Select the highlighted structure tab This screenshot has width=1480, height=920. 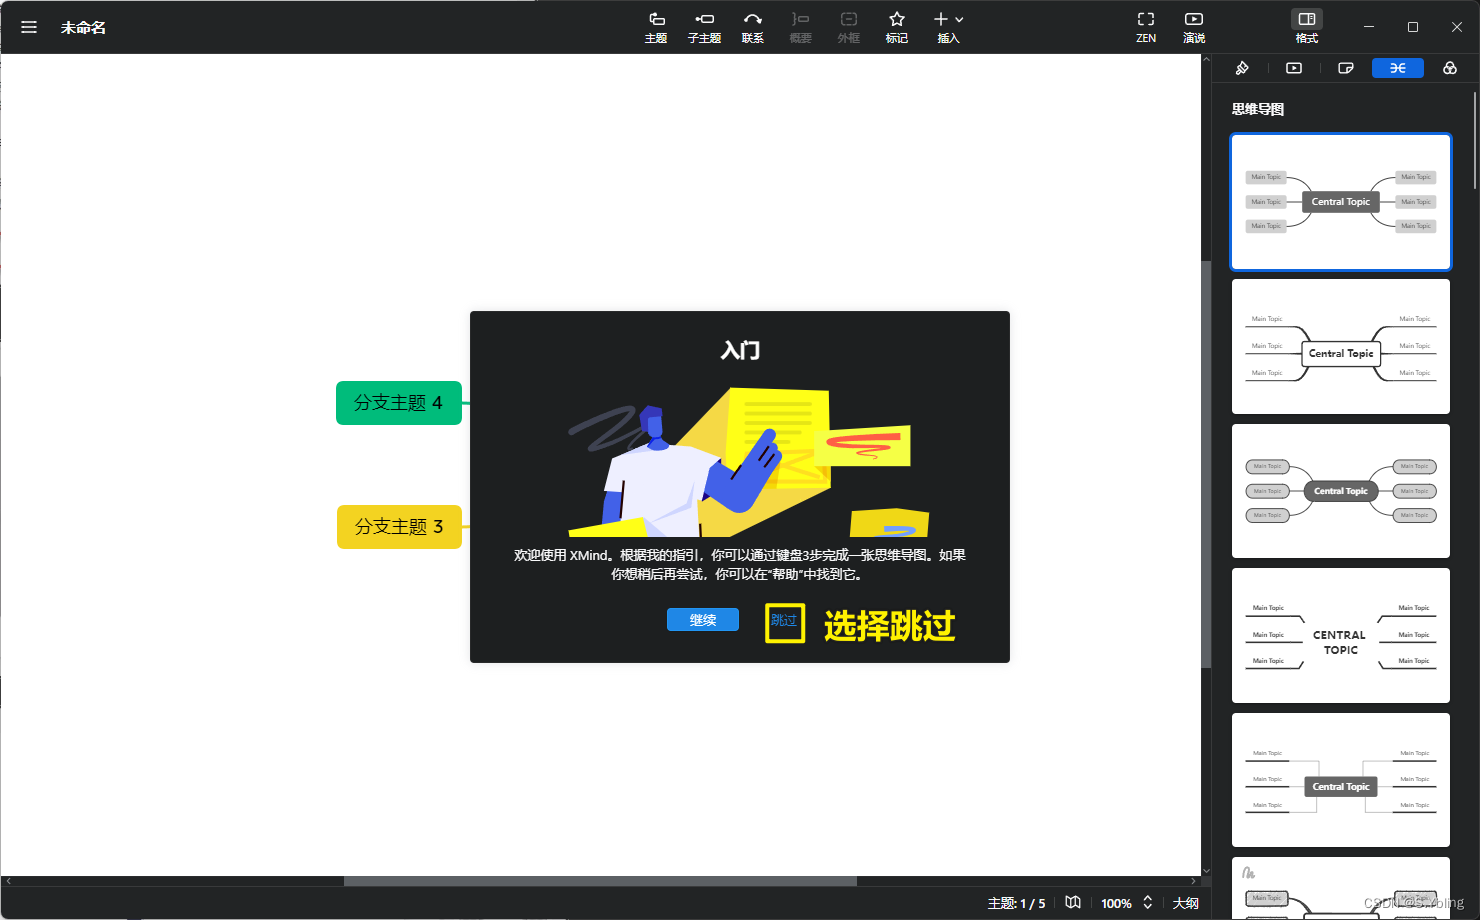click(x=1398, y=68)
